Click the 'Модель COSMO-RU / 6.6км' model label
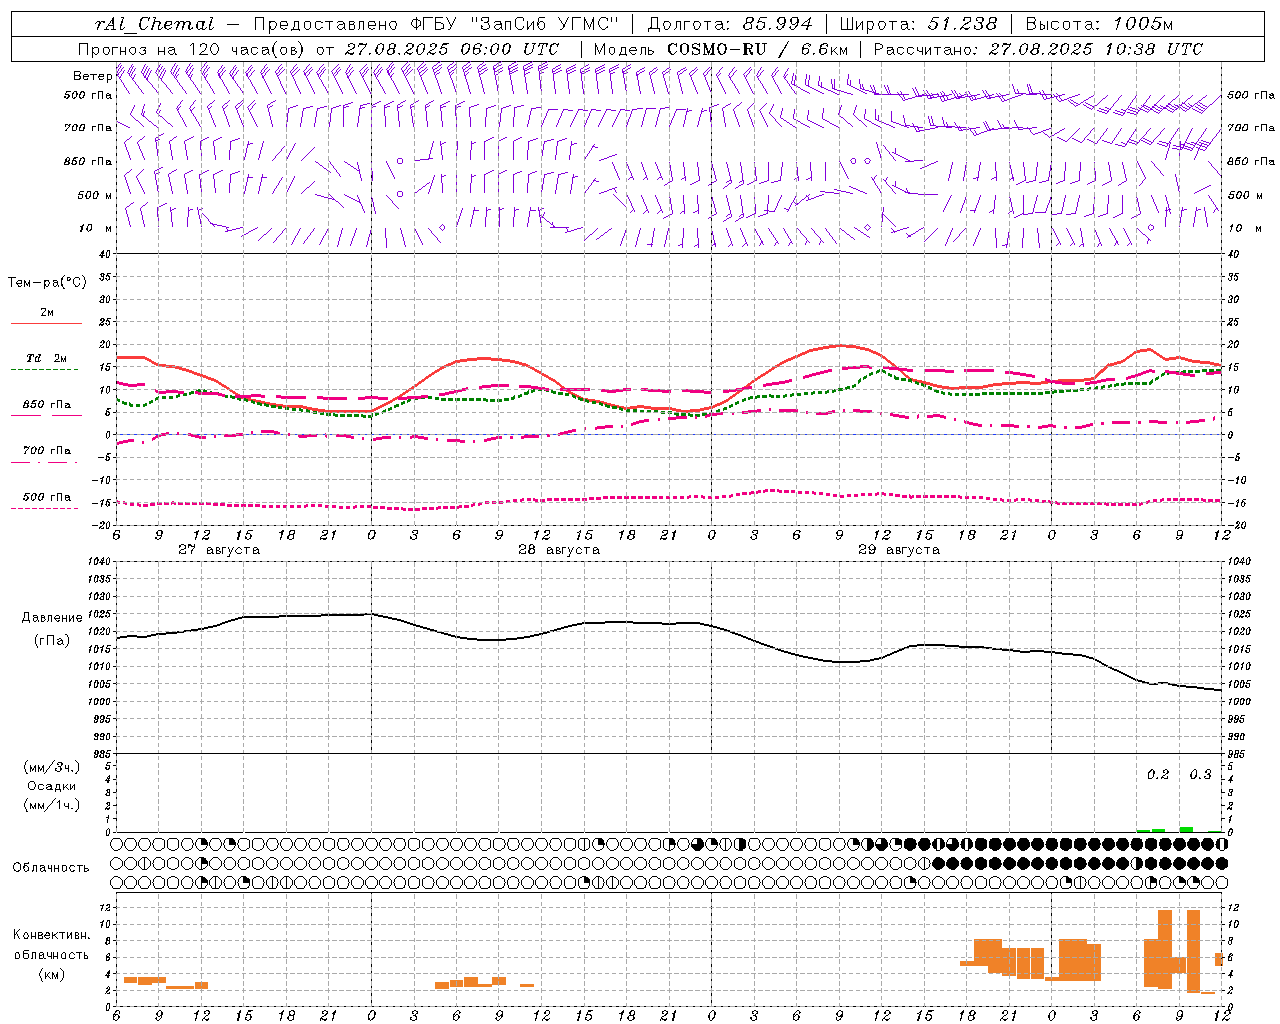Screen dimensions: 1280x1024 pyautogui.click(x=720, y=49)
